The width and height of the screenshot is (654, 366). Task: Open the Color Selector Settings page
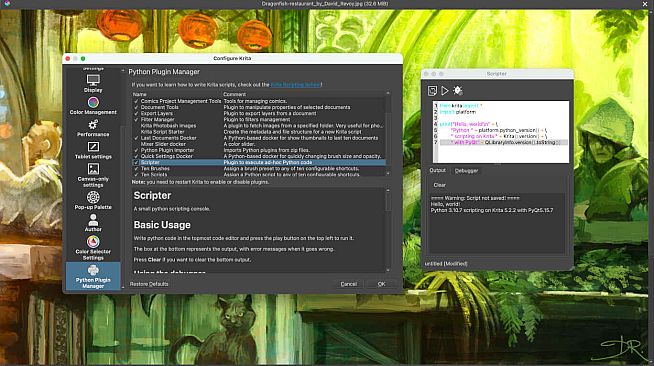[93, 248]
